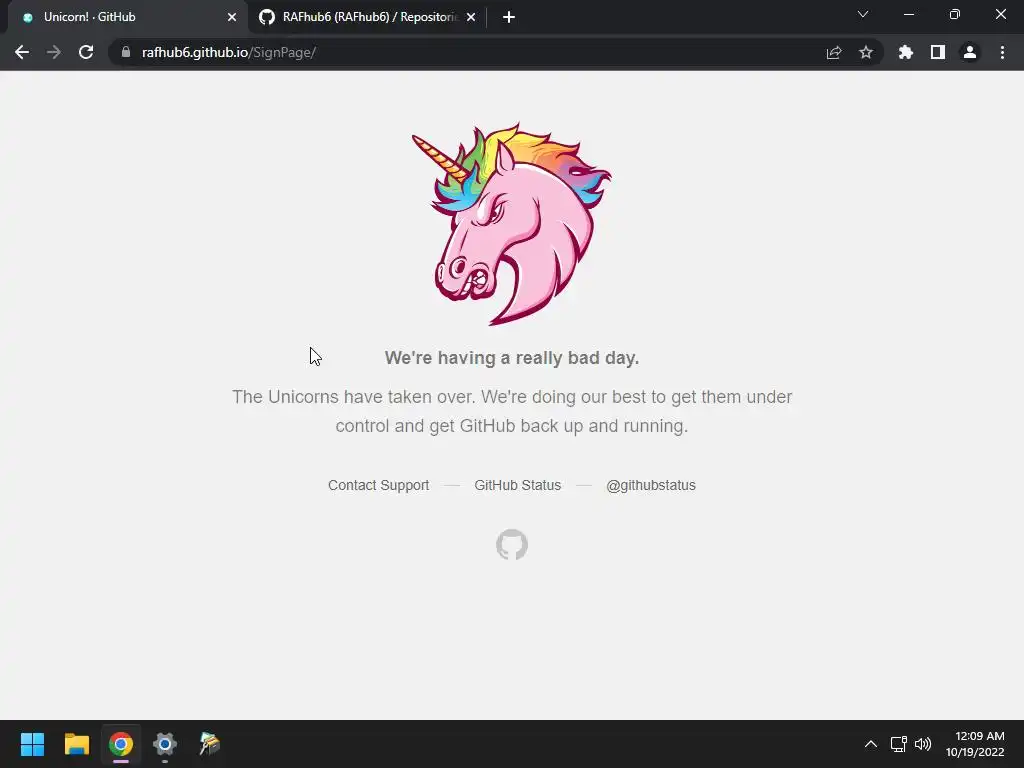1024x768 pixels.
Task: Toggle Chrome side panel
Action: click(x=938, y=52)
